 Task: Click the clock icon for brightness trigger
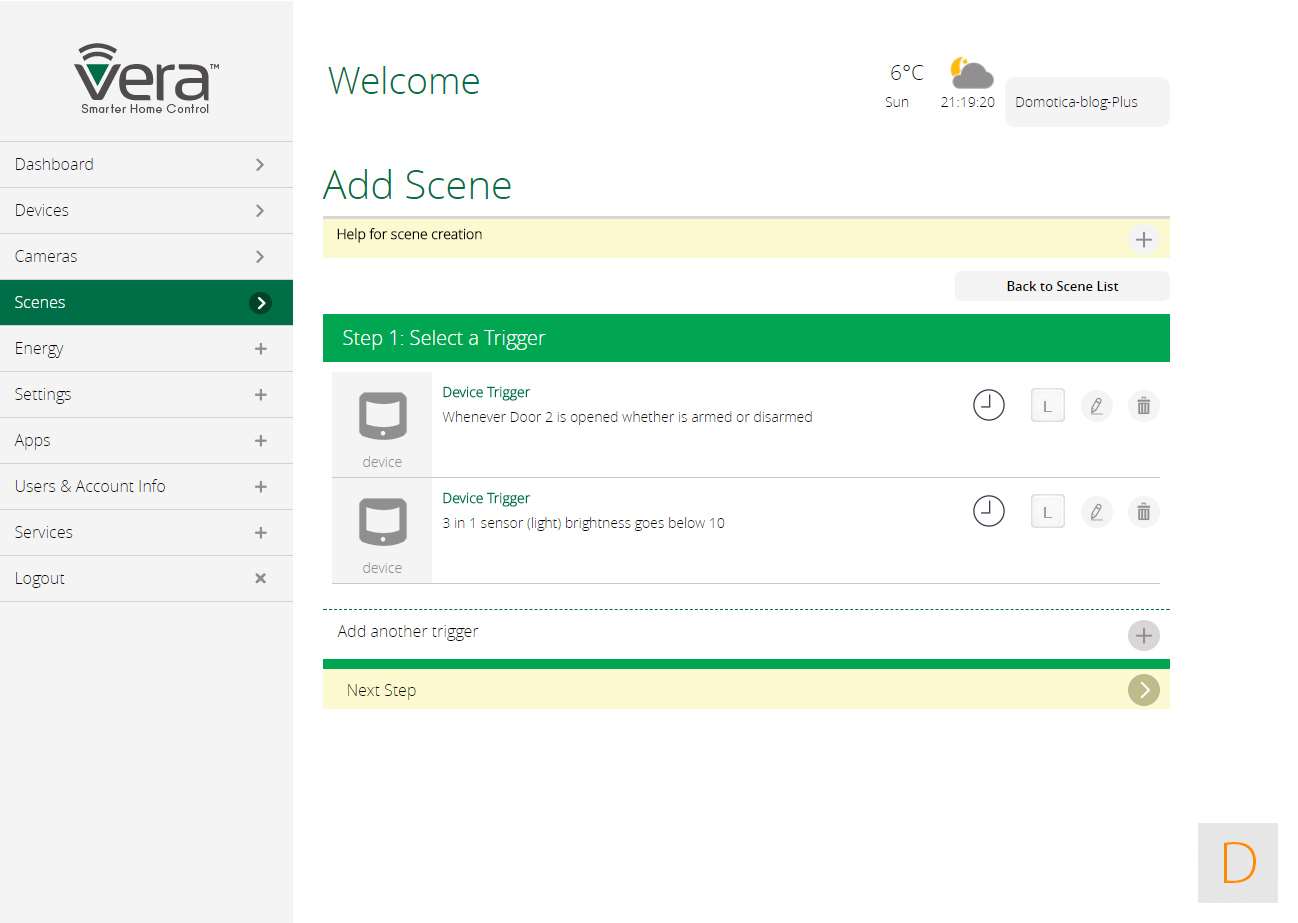(988, 512)
